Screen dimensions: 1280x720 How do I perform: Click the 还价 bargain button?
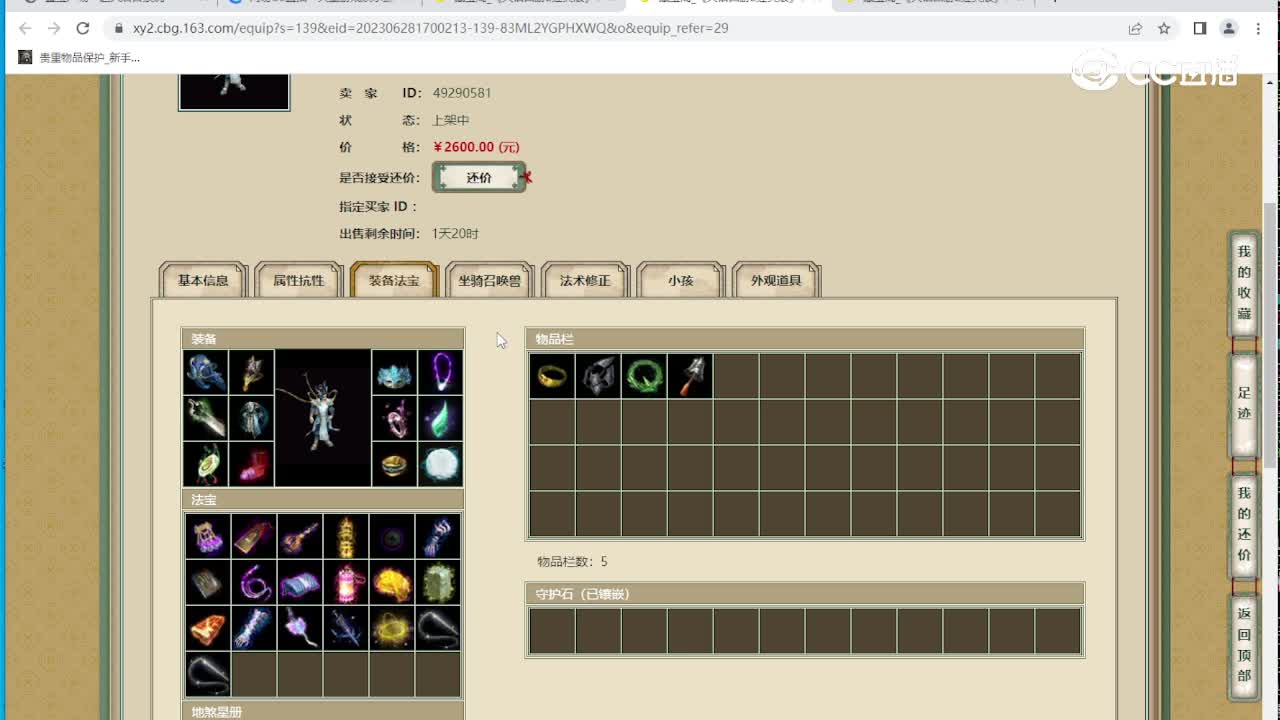[x=479, y=177]
